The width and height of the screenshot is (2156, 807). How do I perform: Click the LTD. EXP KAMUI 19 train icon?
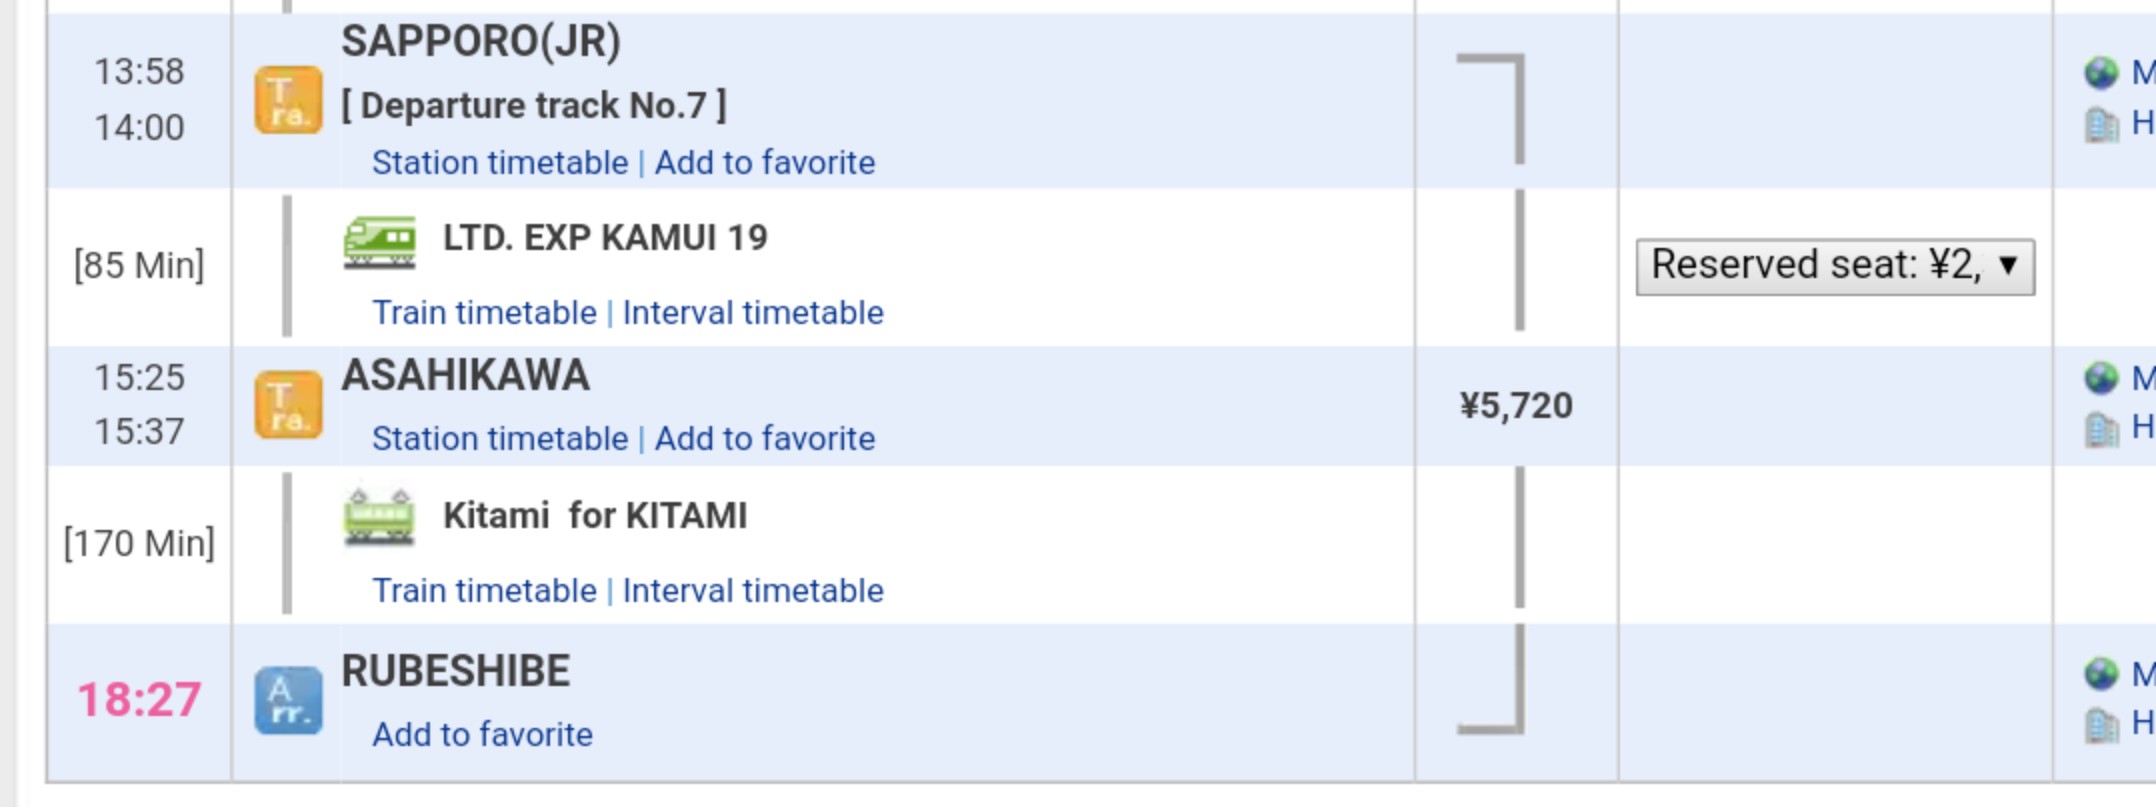coord(380,242)
